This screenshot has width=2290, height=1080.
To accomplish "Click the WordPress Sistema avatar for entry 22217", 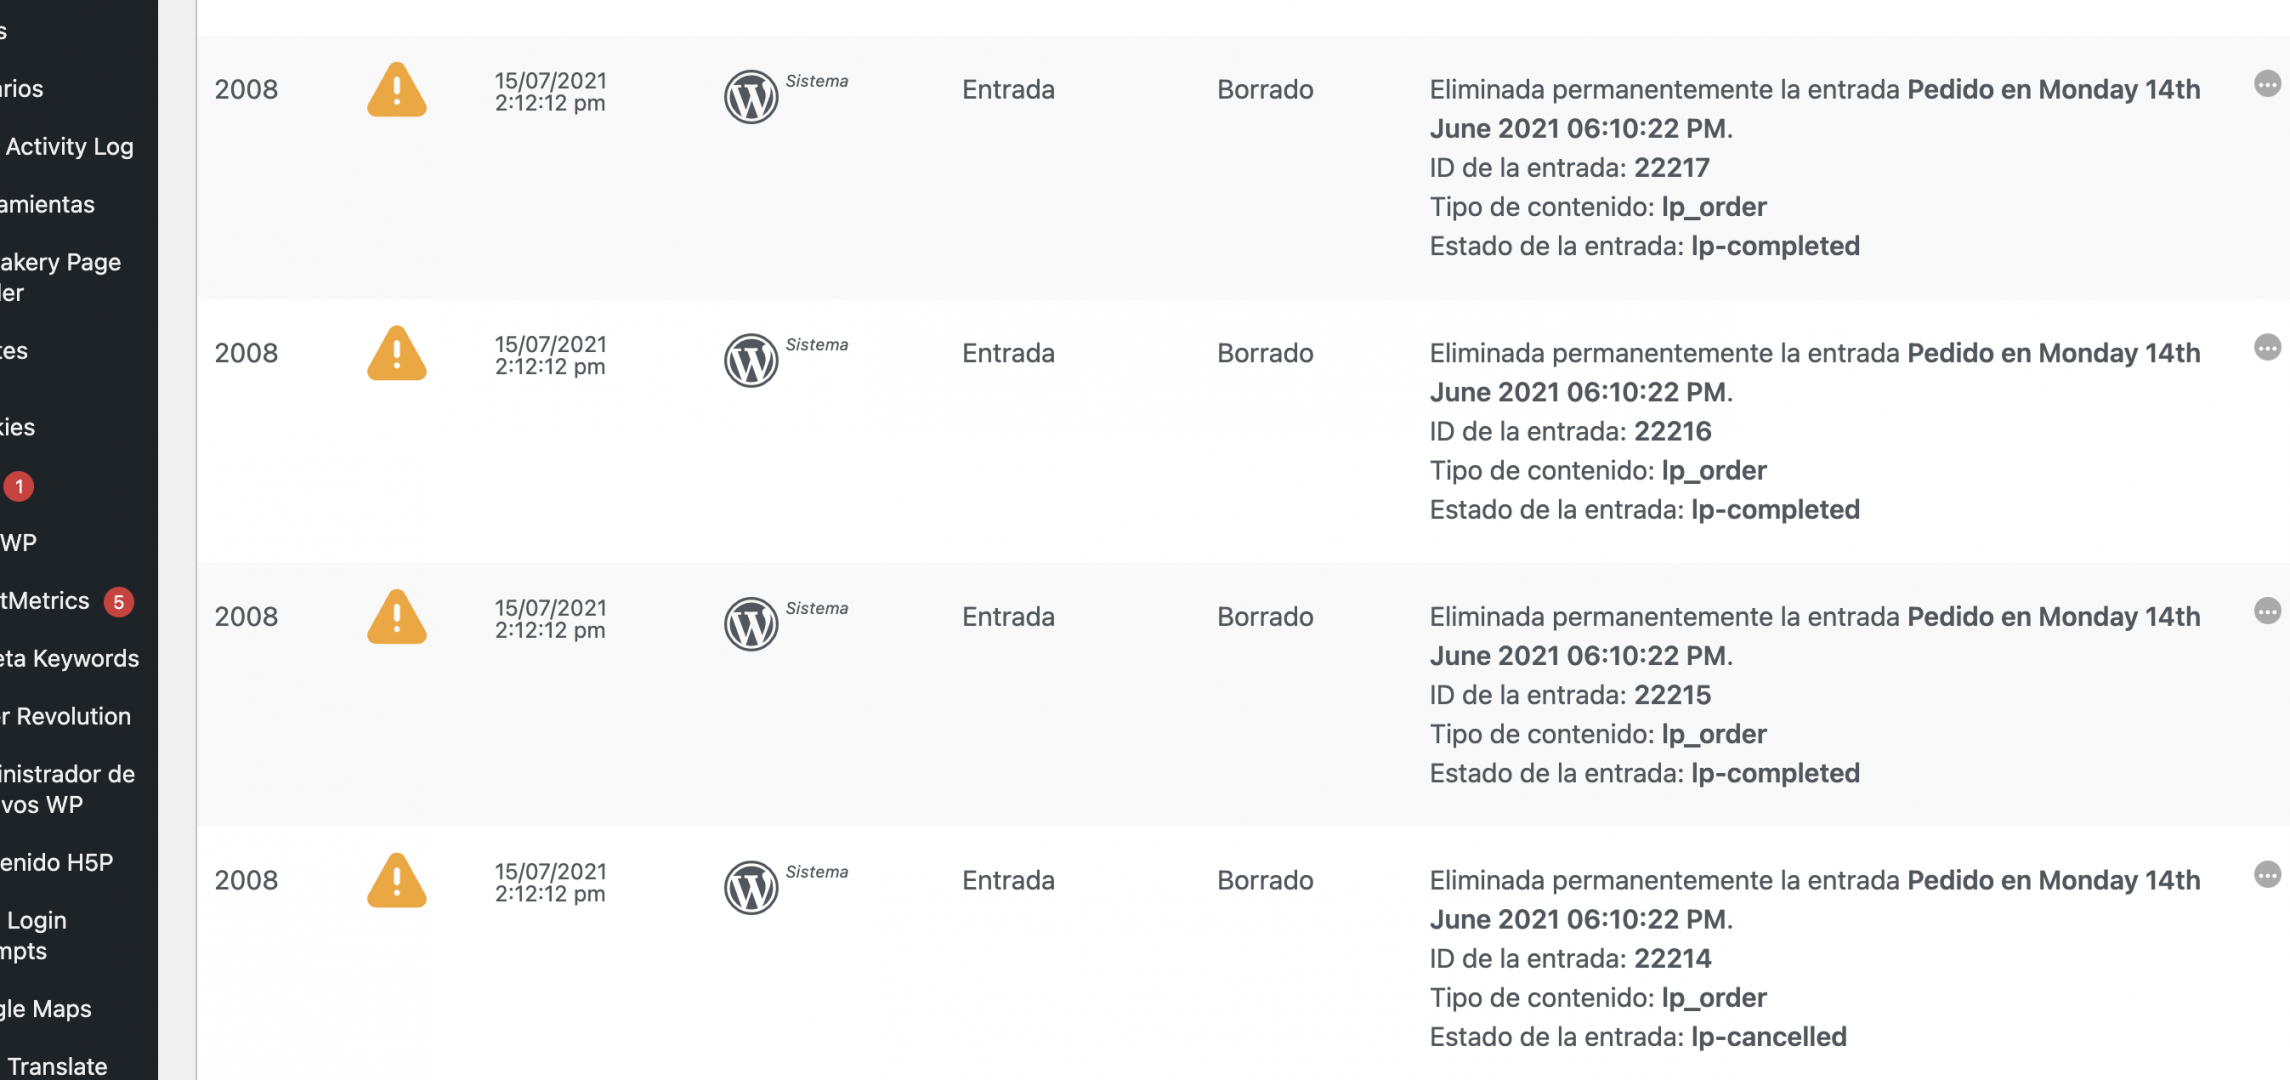I will point(751,96).
